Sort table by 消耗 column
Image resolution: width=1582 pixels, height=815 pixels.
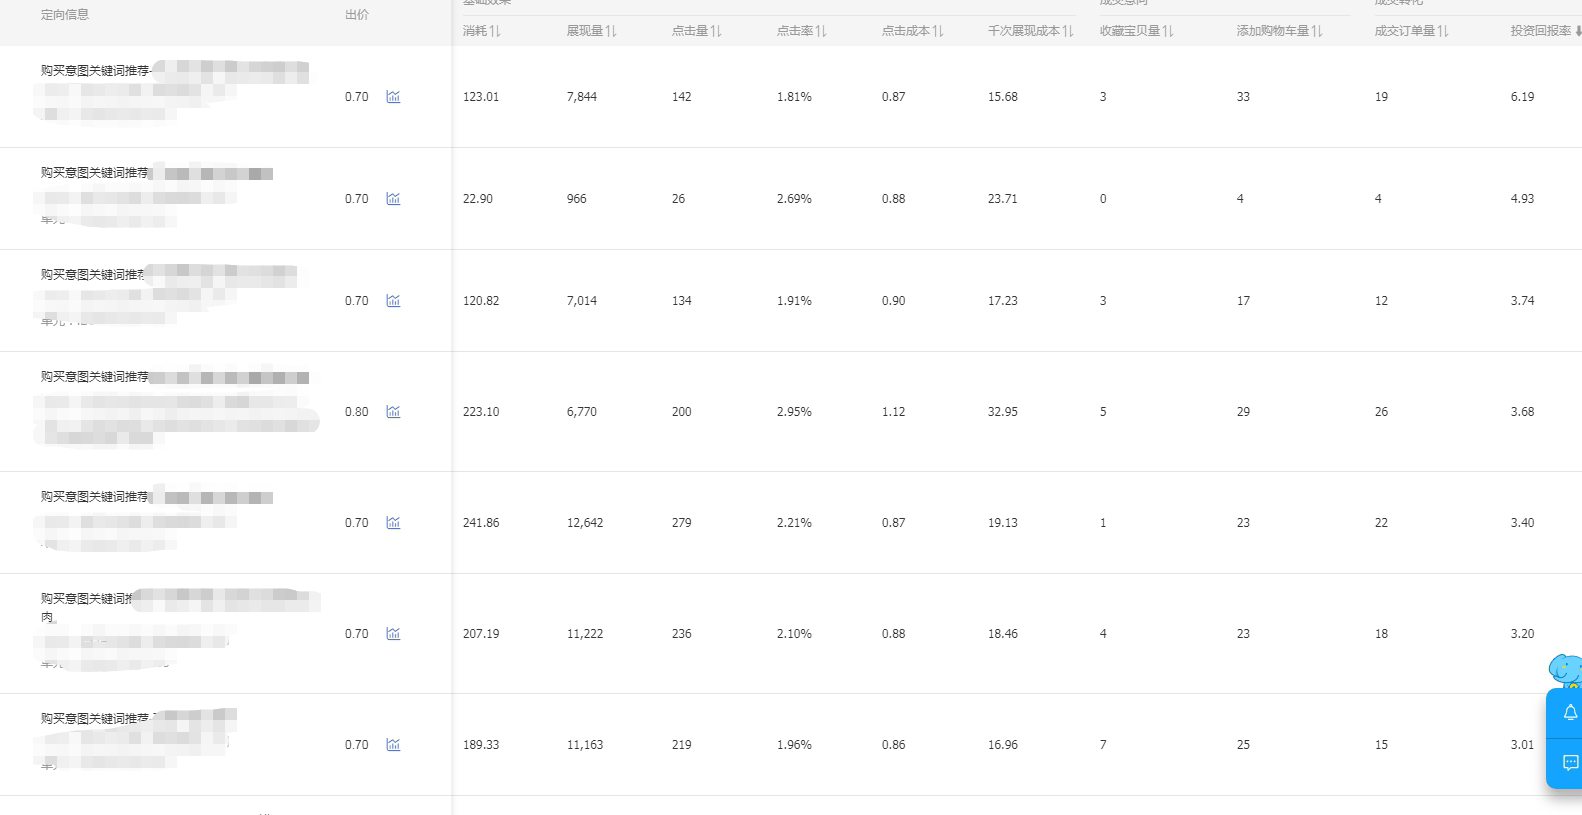click(482, 31)
